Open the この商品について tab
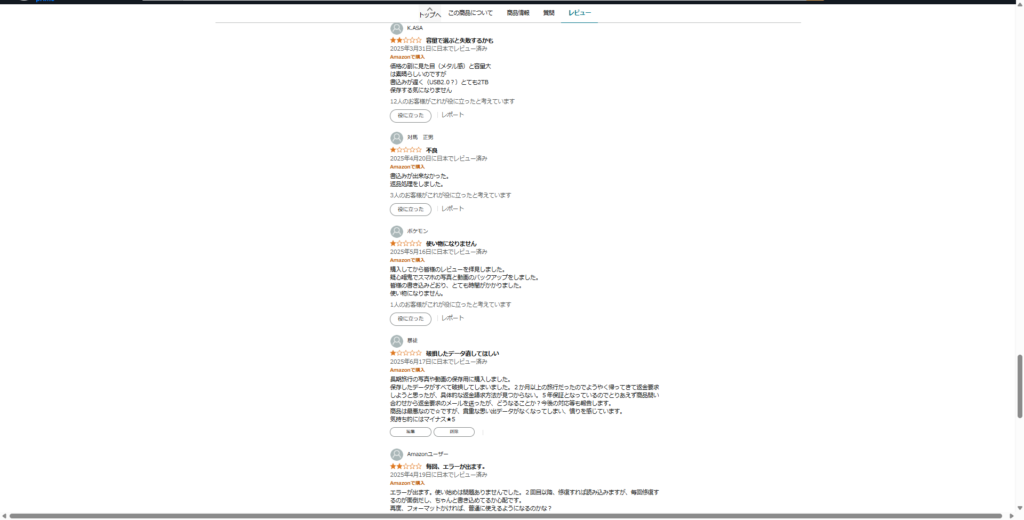Viewport: 1024px width, 520px height. click(470, 13)
